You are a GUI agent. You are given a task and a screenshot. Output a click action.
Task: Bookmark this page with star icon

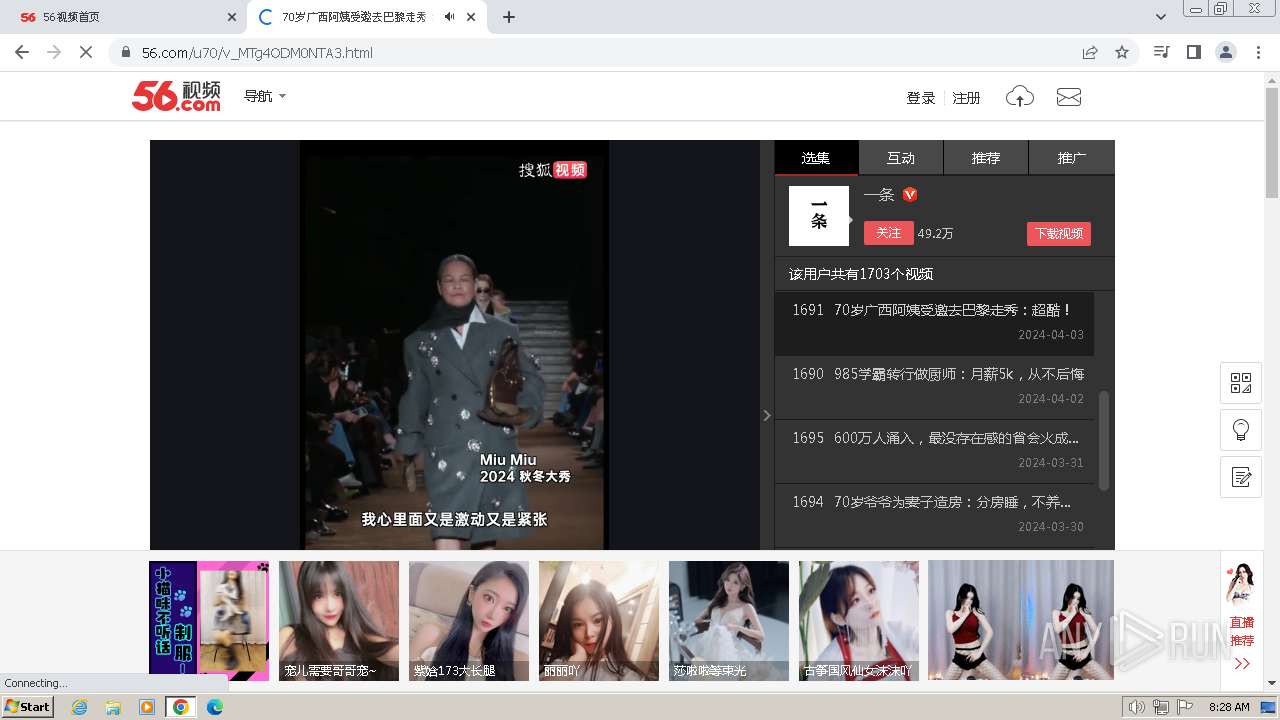point(1122,52)
